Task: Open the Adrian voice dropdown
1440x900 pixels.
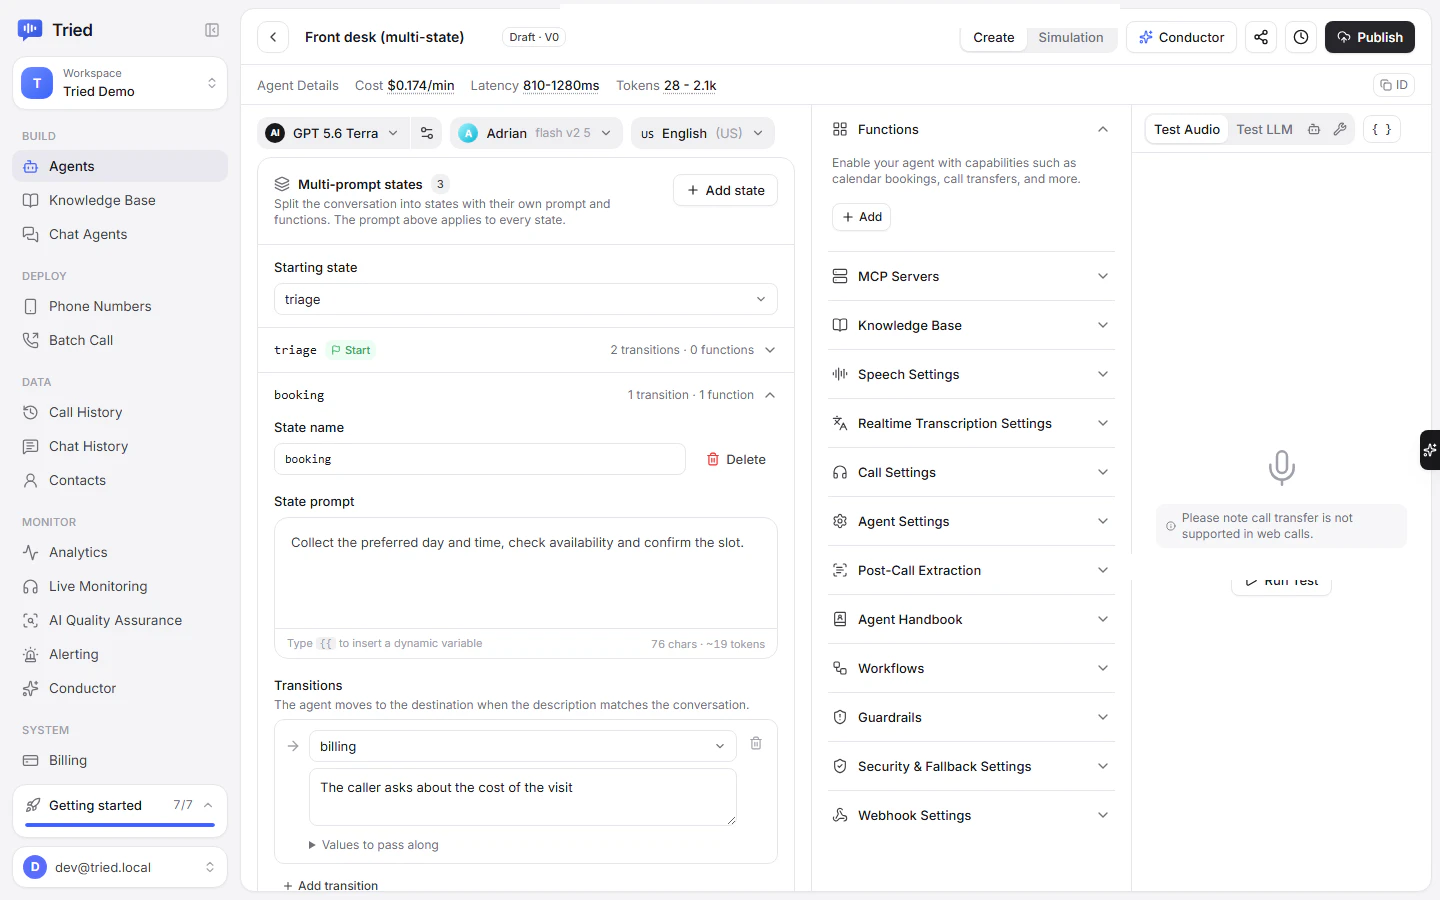Action: pos(536,133)
